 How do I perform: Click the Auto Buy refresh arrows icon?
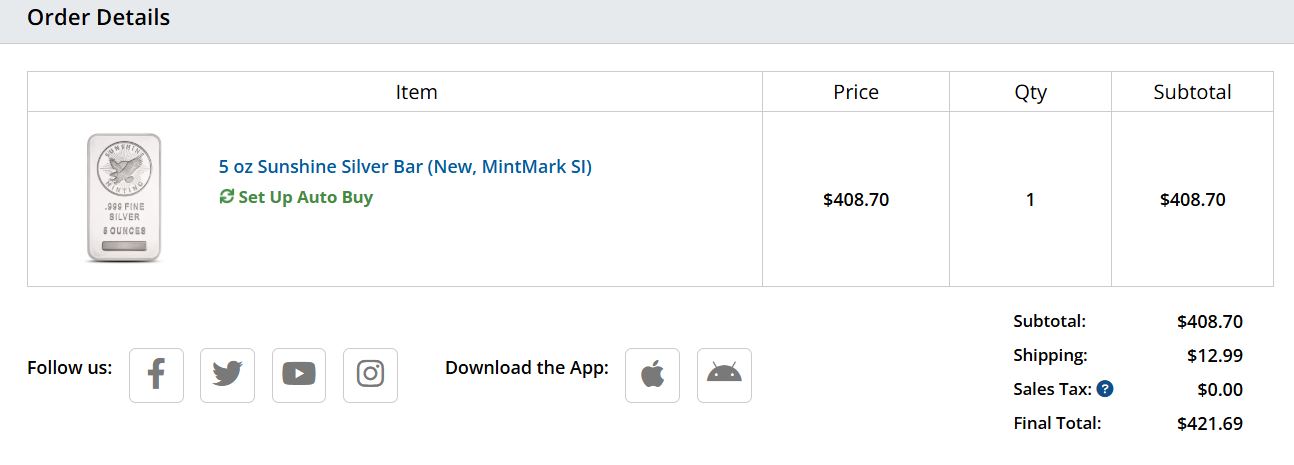click(227, 197)
